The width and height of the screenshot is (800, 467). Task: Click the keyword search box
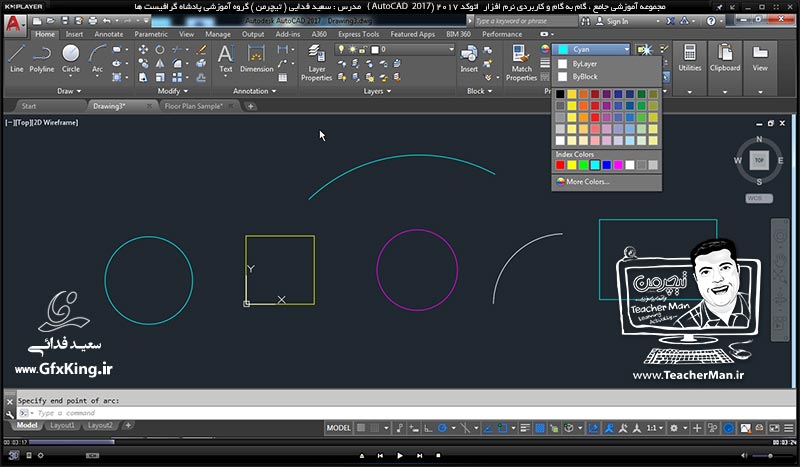(526, 21)
